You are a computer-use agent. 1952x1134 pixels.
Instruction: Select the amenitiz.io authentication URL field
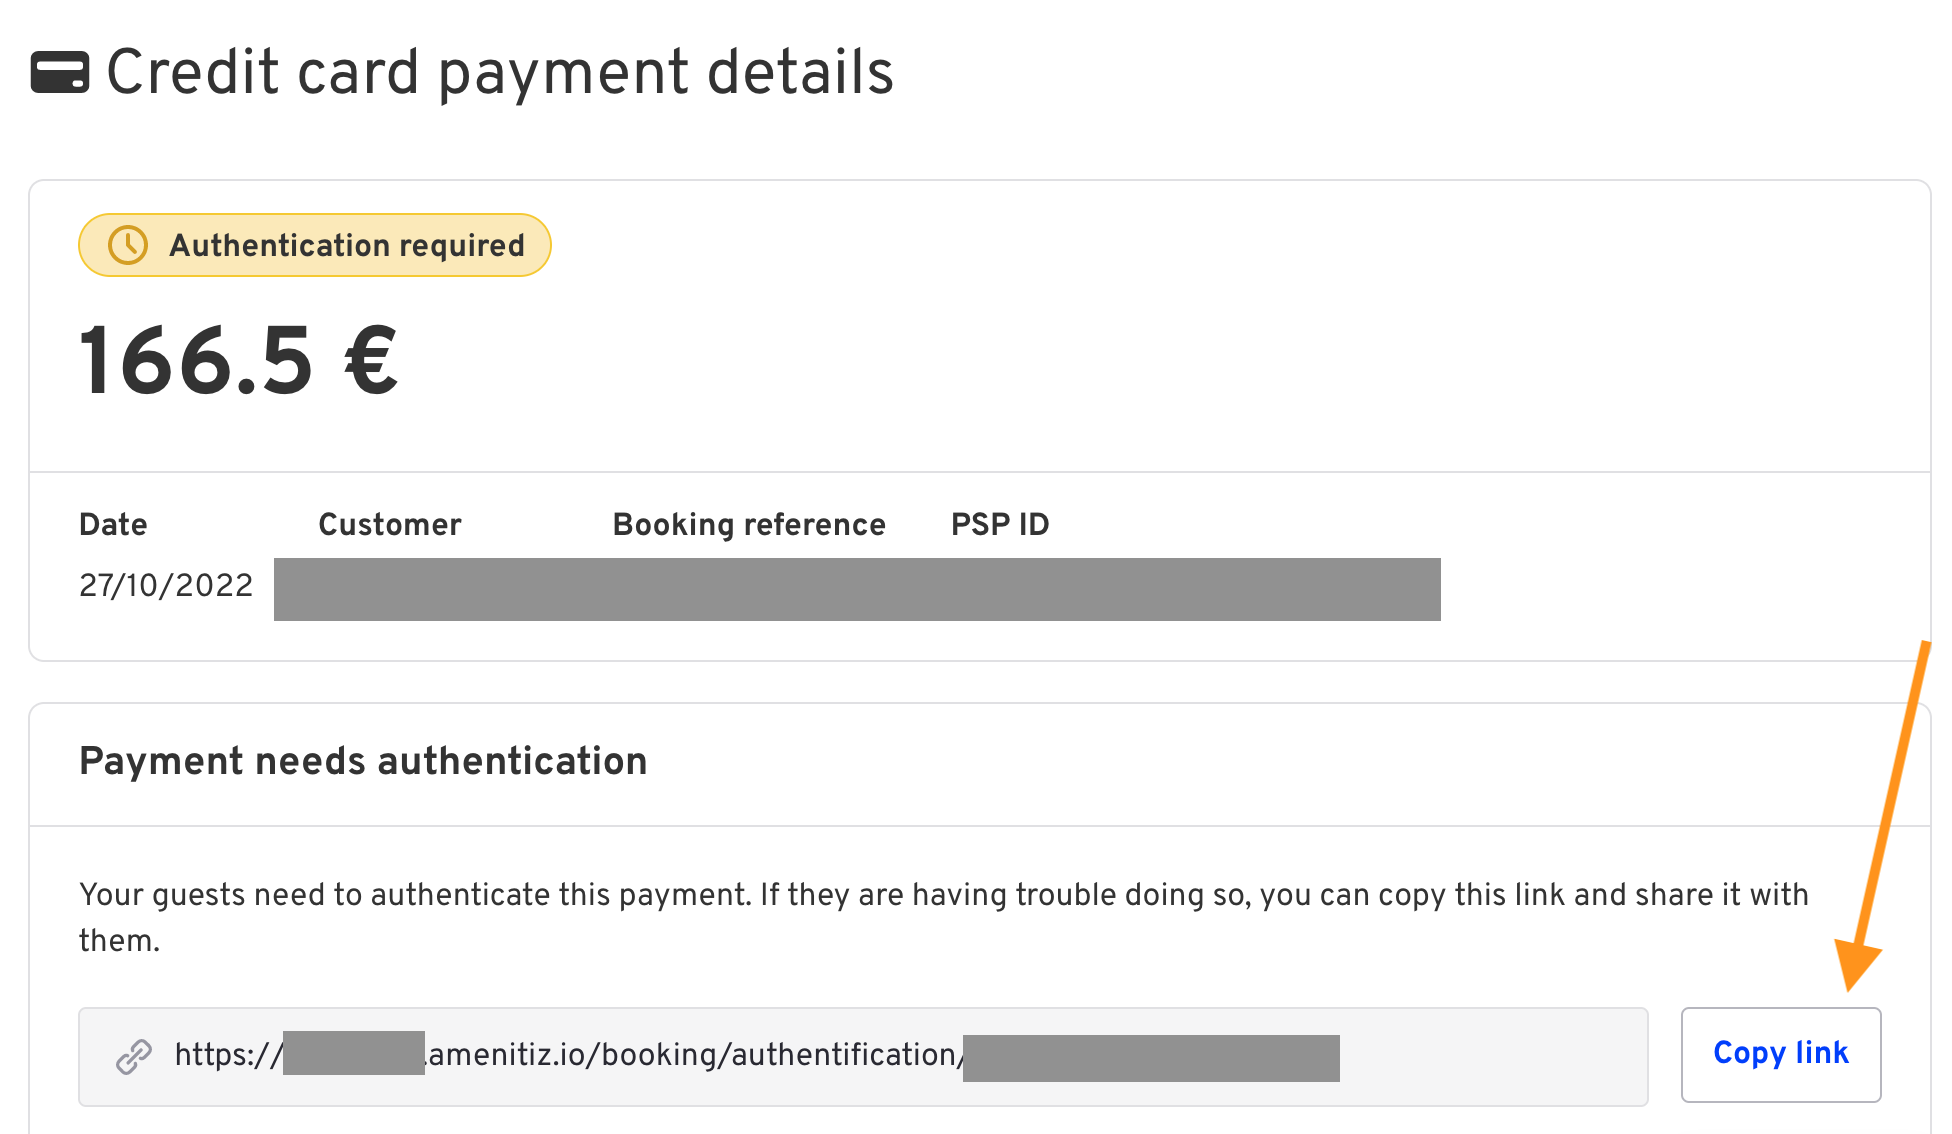[863, 1056]
